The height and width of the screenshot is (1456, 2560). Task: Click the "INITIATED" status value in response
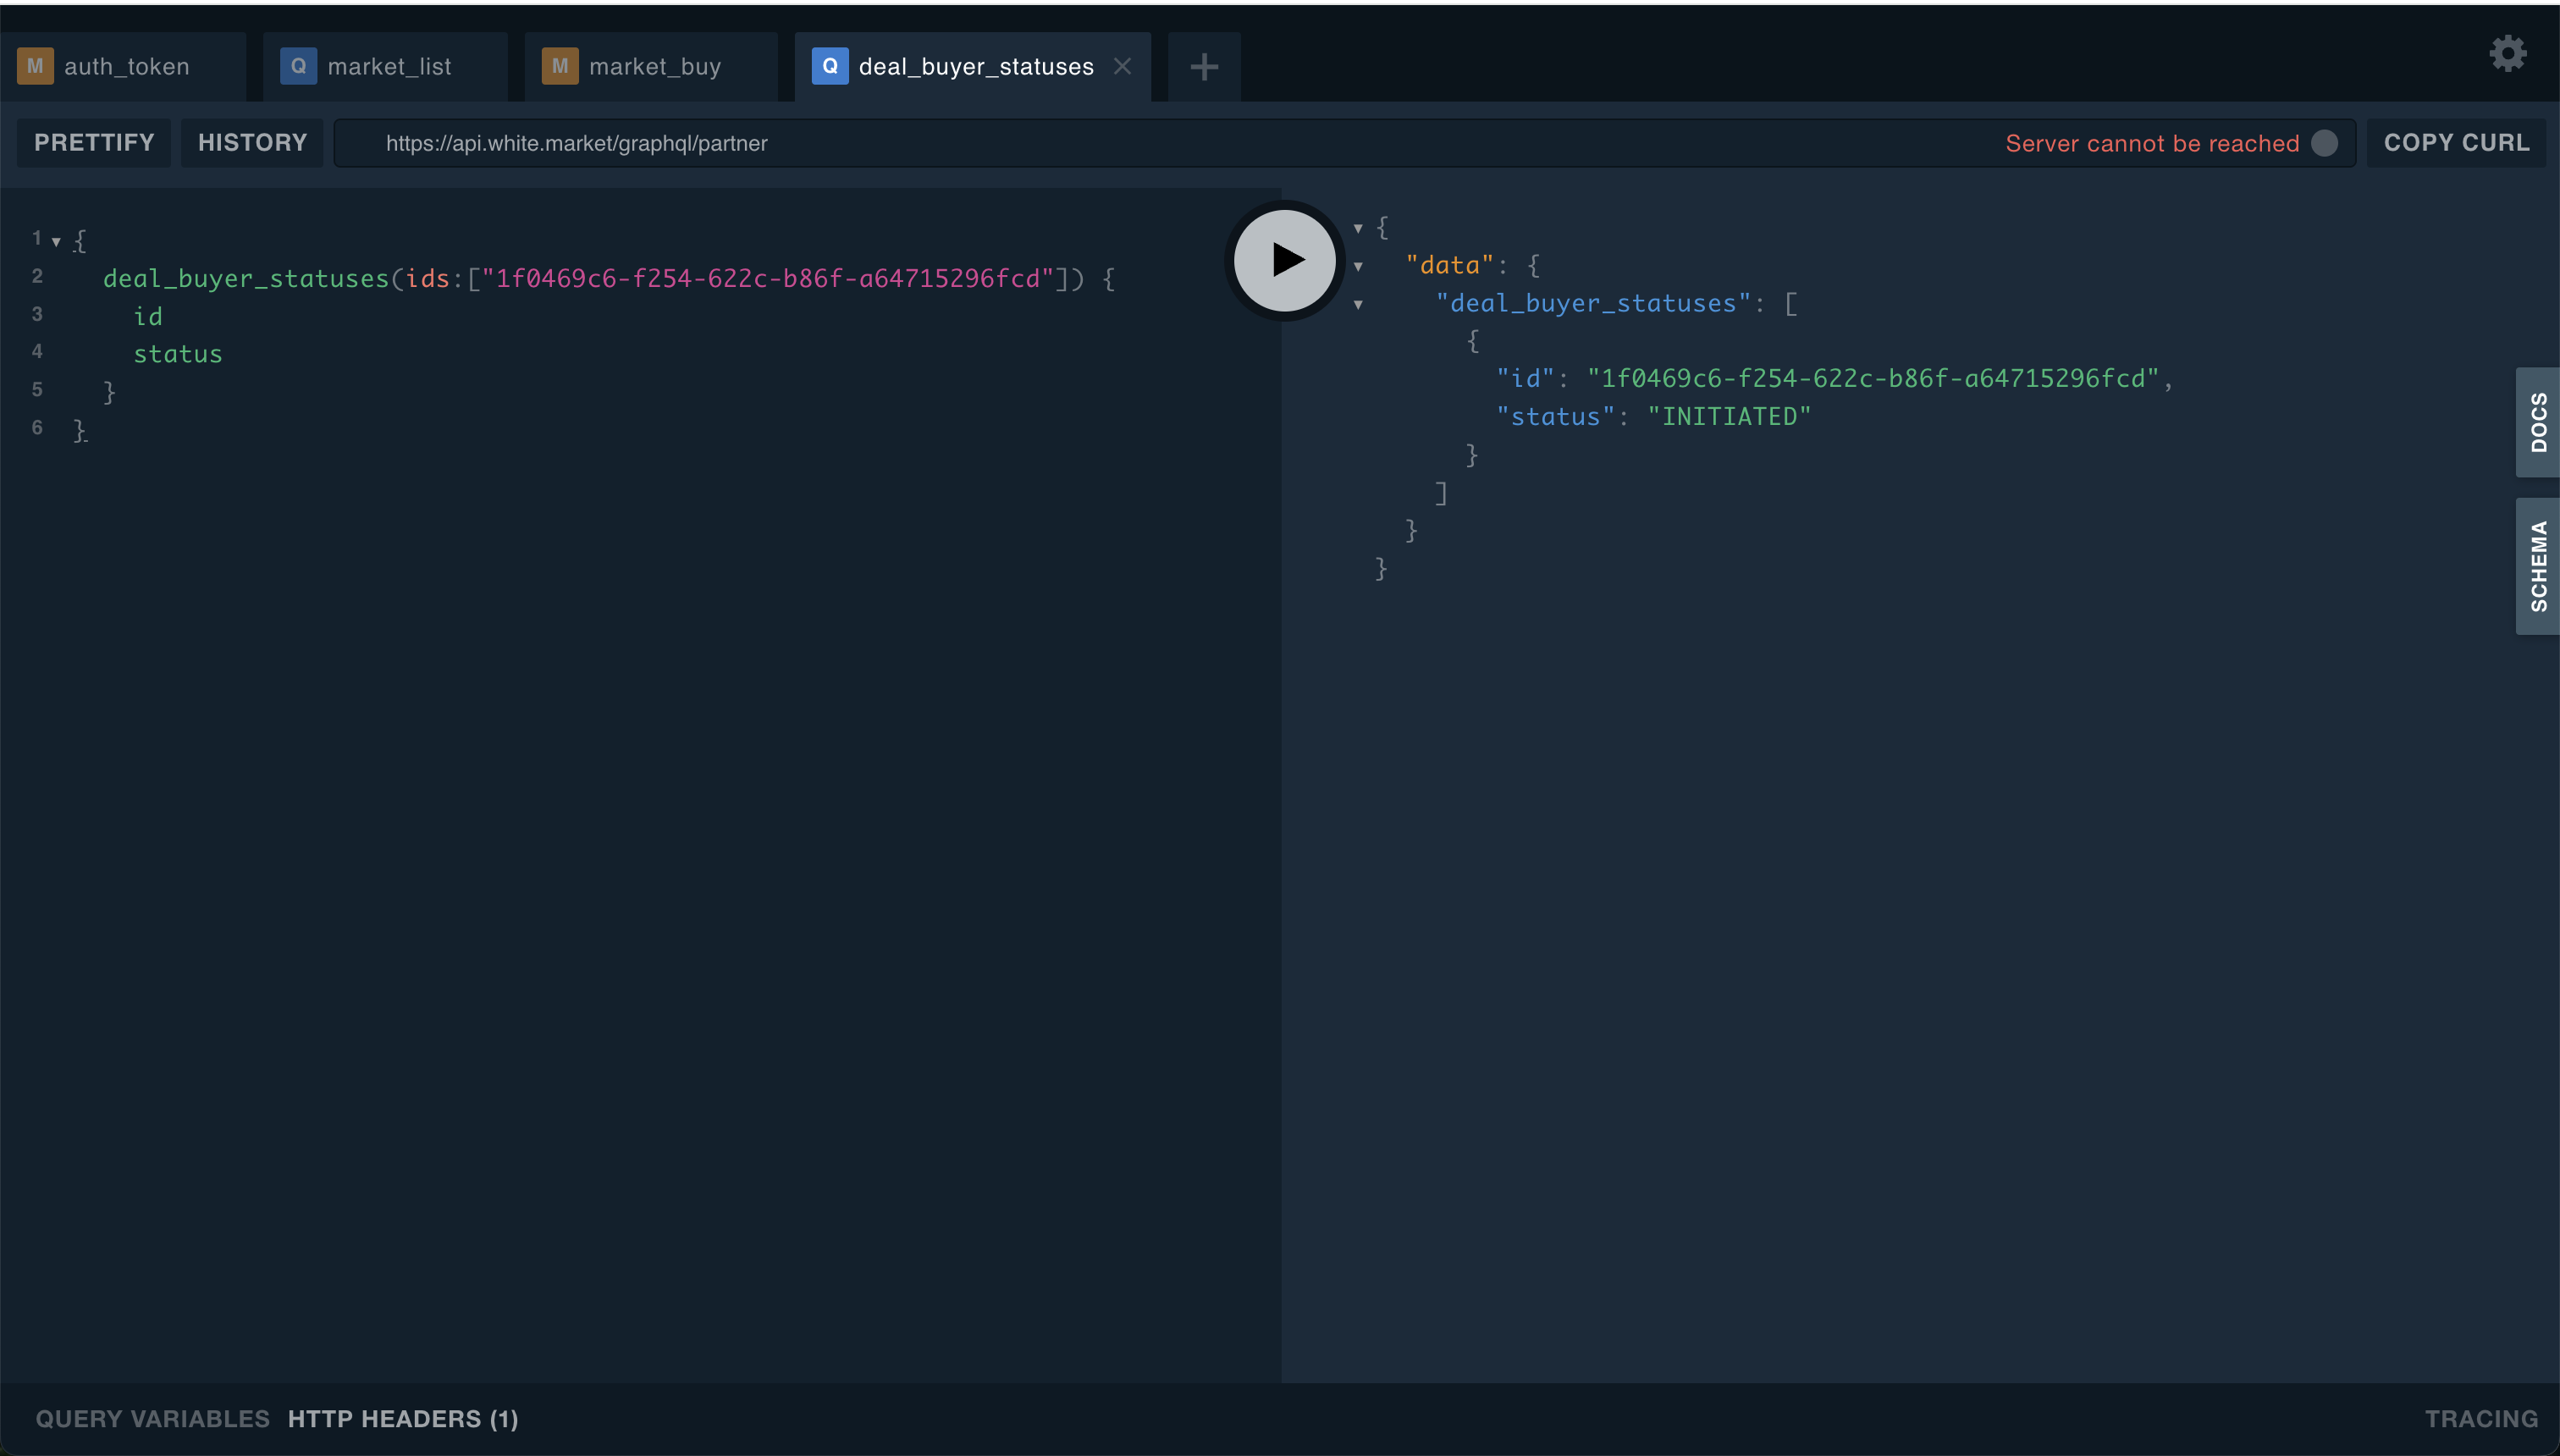1729,417
